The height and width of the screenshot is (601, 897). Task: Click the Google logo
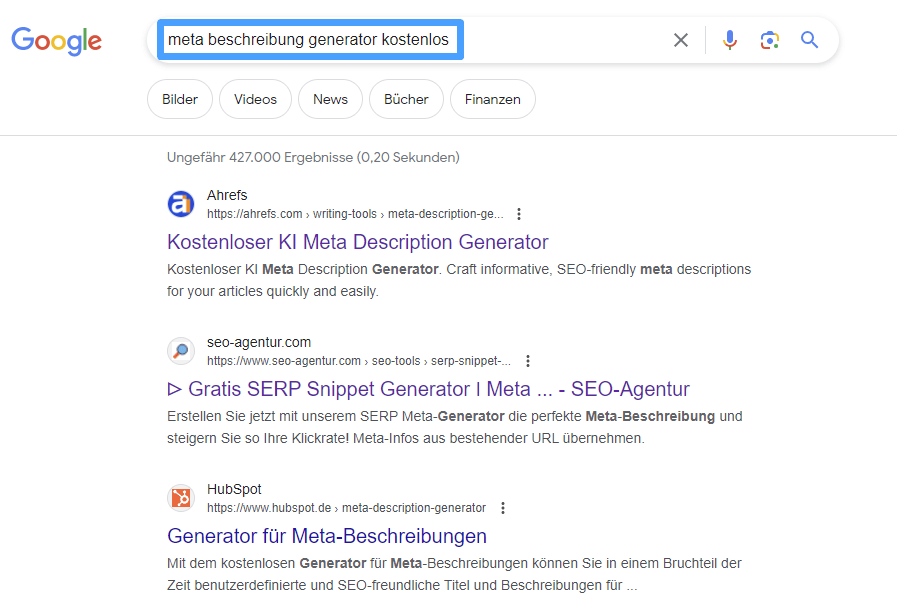pyautogui.click(x=57, y=41)
